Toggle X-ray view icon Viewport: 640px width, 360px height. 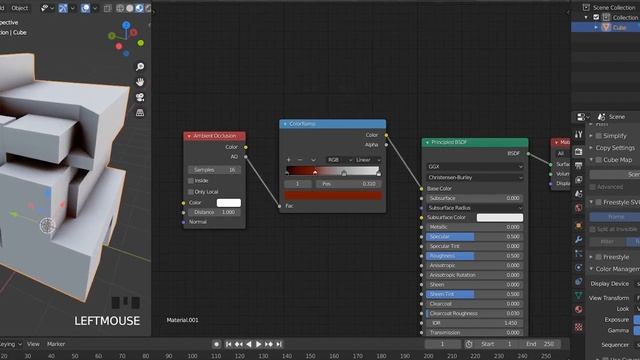tap(107, 8)
